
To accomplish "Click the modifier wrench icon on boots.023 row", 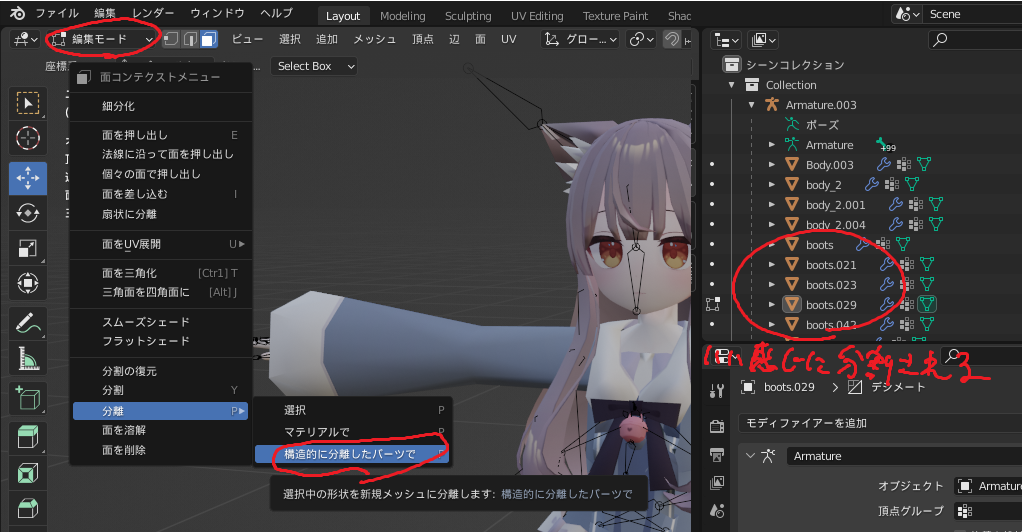I will coord(886,284).
